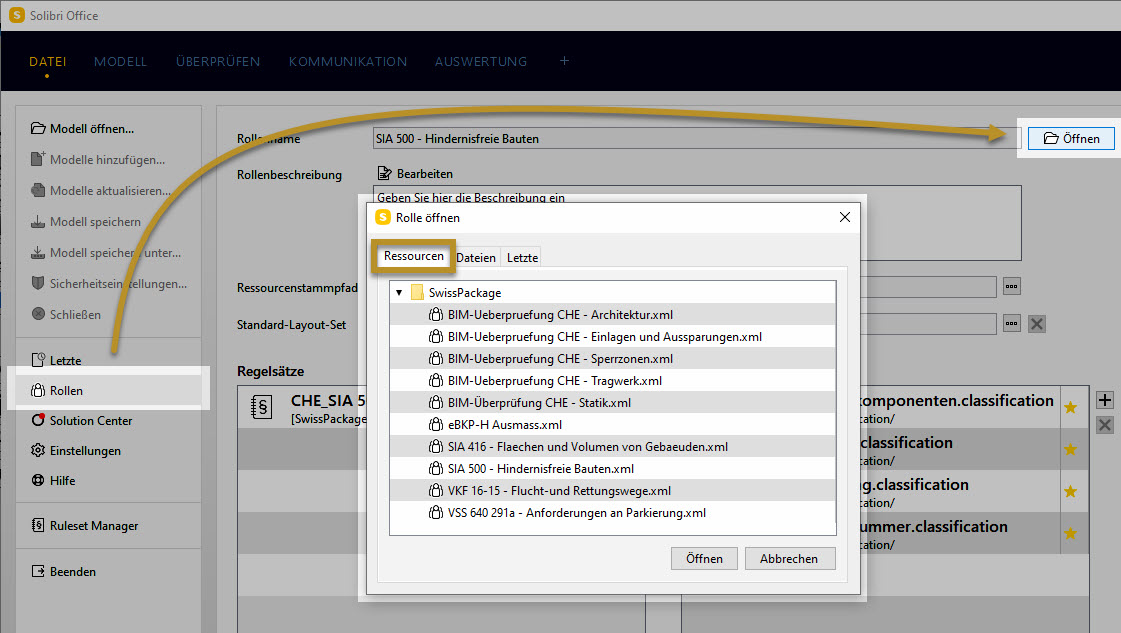Select BIM-Ueberpruefung CHE - Einlagen und Aussparungen.xml

click(613, 337)
